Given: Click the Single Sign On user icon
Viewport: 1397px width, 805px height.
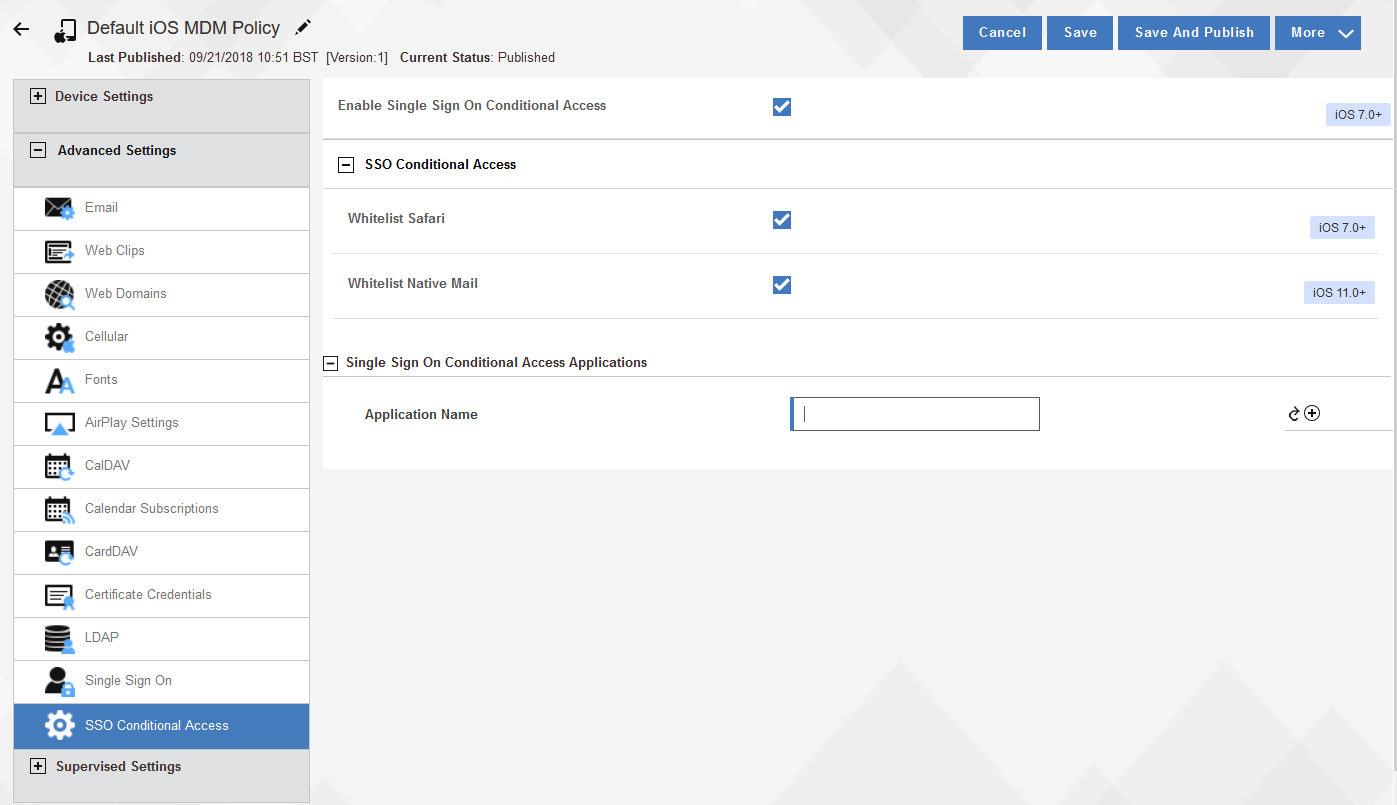Looking at the screenshot, I should click(x=59, y=681).
